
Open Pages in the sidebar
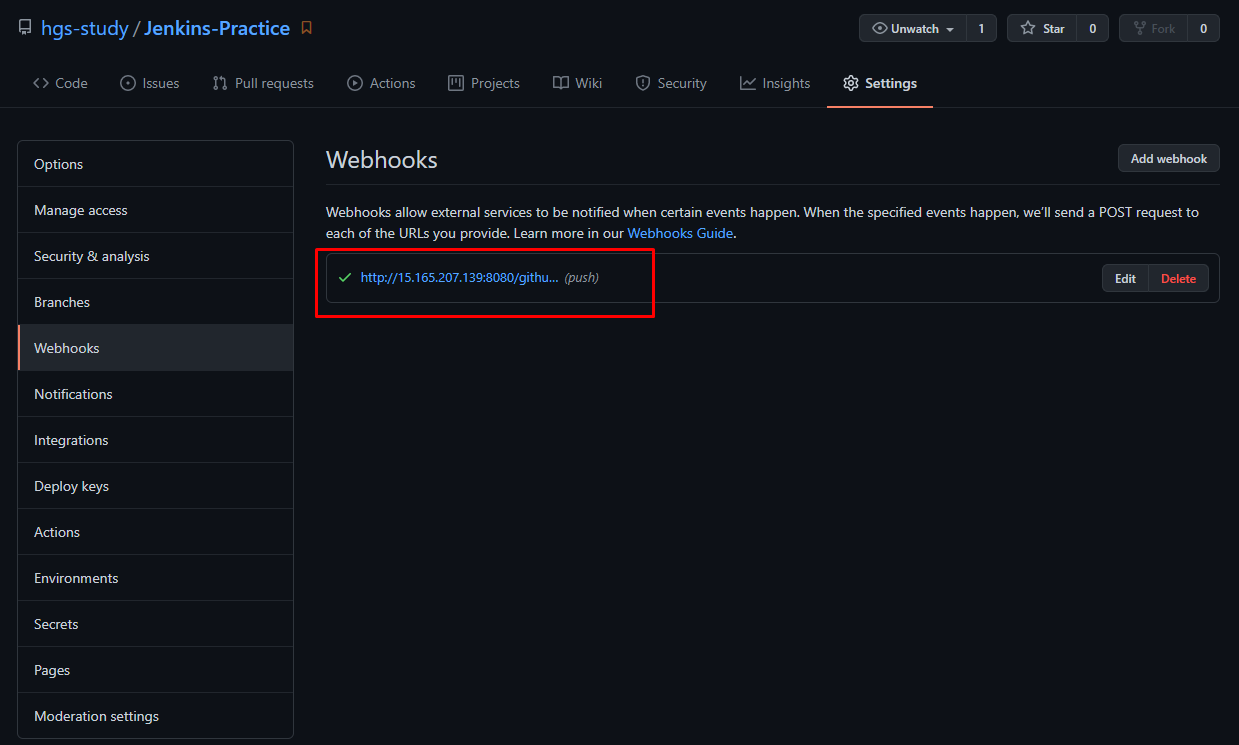pos(156,670)
